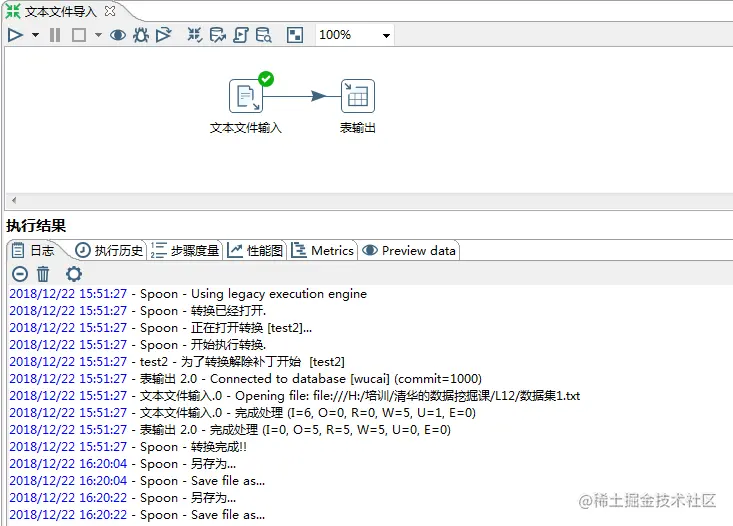This screenshot has height=526, width=733.
Task: Open the Metrics tab
Action: pos(323,251)
